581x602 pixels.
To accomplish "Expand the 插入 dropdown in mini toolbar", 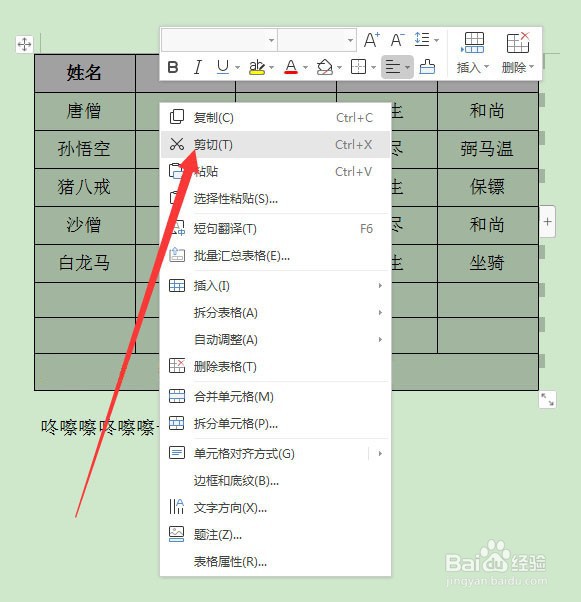I will pos(487,67).
